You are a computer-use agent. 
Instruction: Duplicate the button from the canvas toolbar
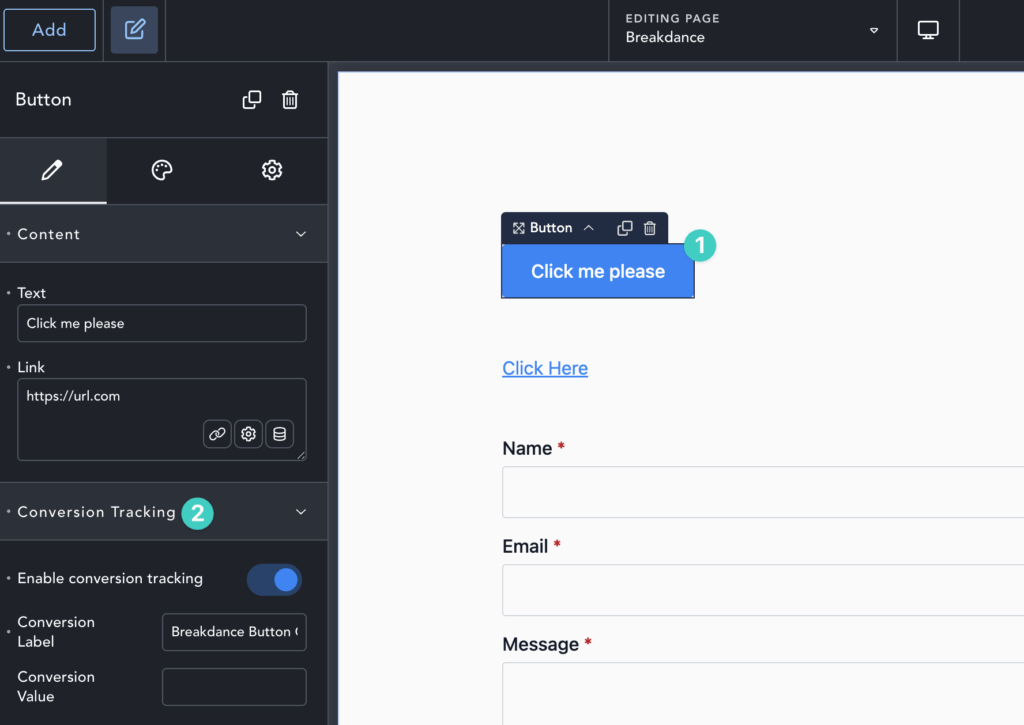point(622,227)
